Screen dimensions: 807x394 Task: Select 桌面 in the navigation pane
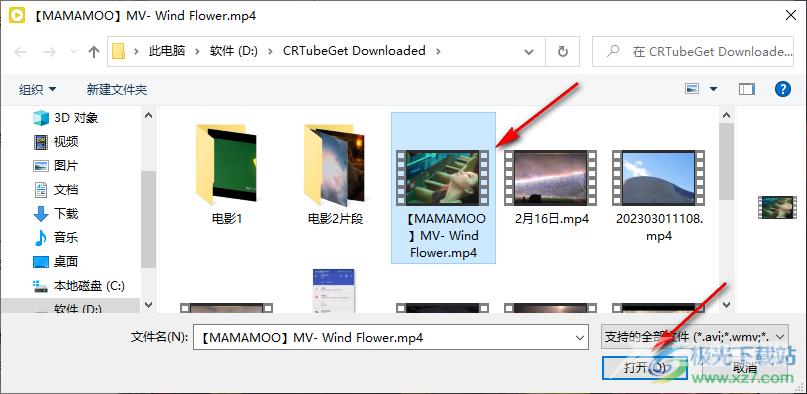click(x=56, y=261)
